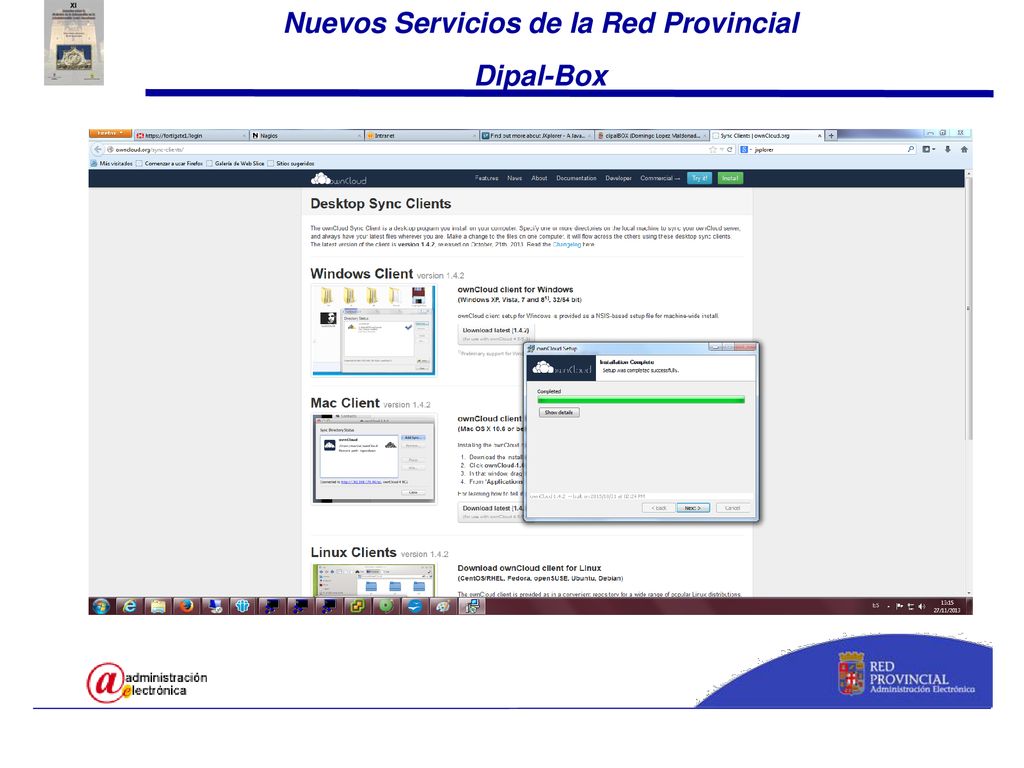Open the Commercial link
This screenshot has width=1024, height=768.
(660, 178)
